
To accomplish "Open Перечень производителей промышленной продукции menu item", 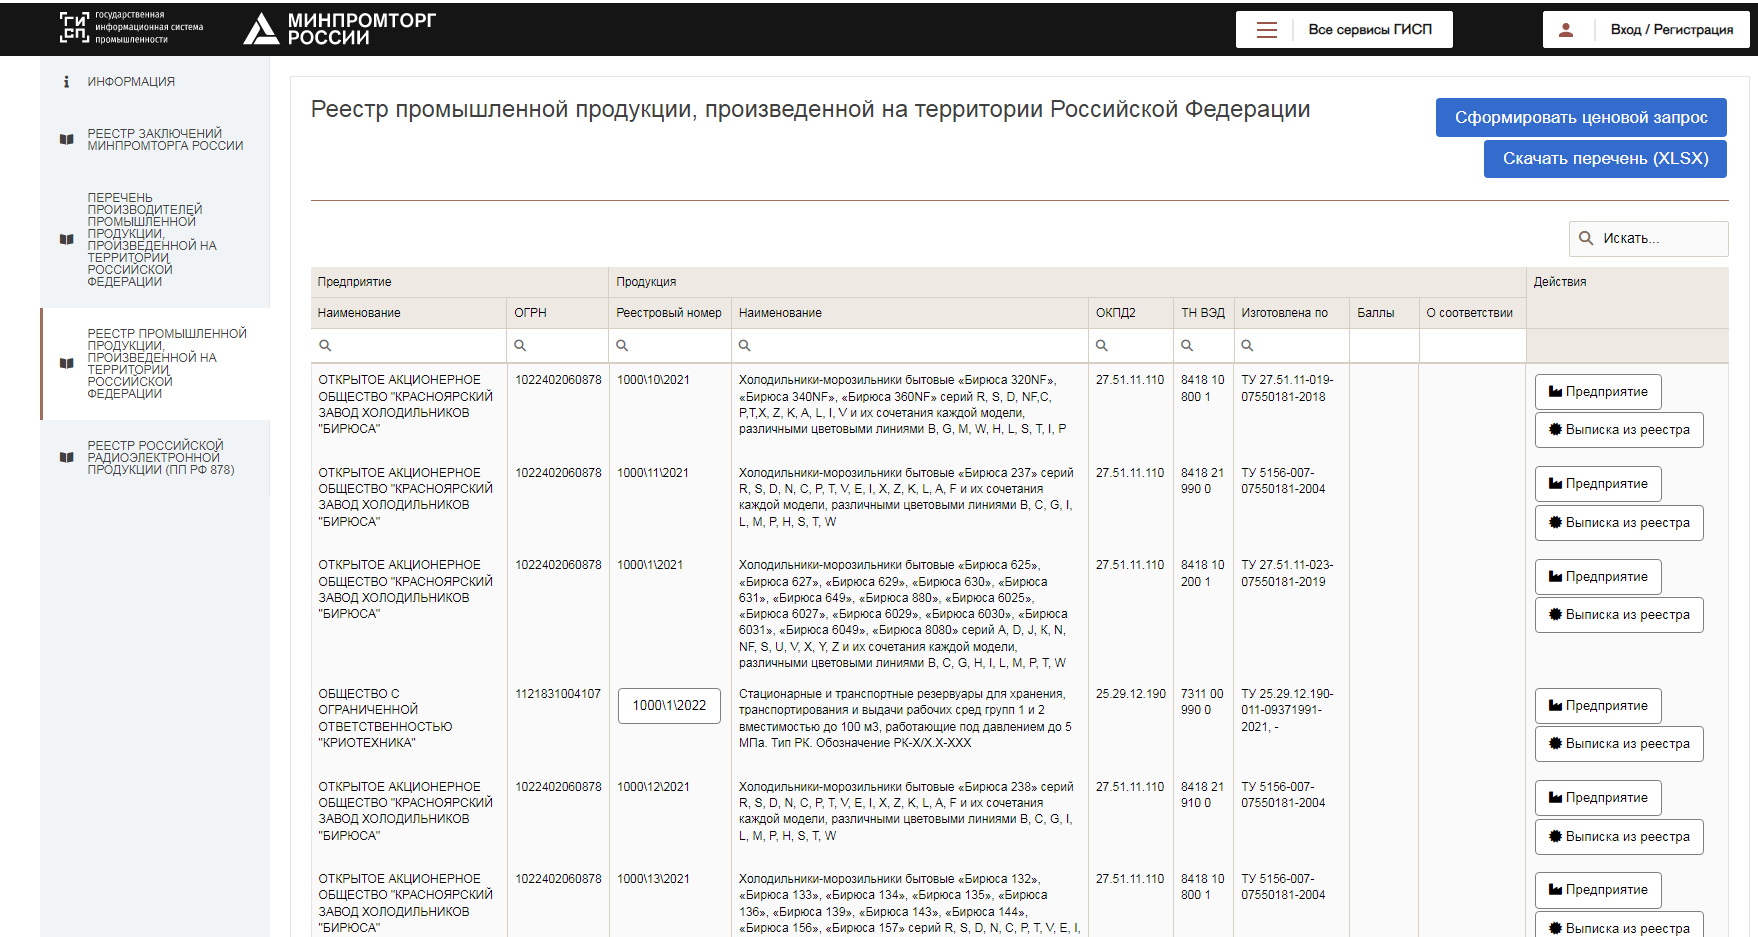I will pyautogui.click(x=152, y=240).
